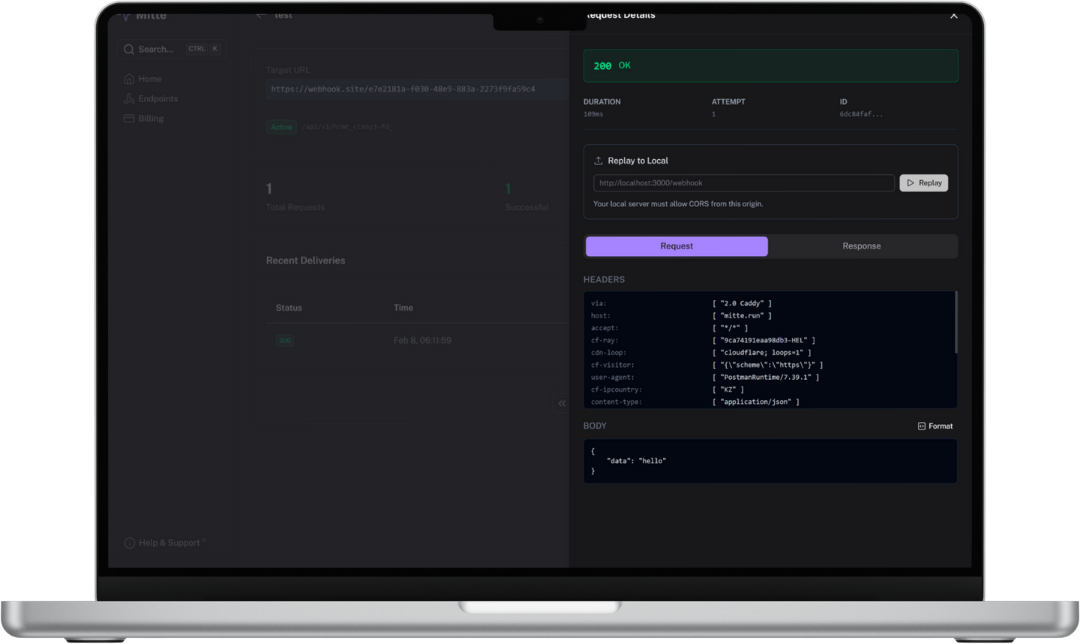Click the 200 OK status banner
This screenshot has width=1080, height=644.
[770, 66]
